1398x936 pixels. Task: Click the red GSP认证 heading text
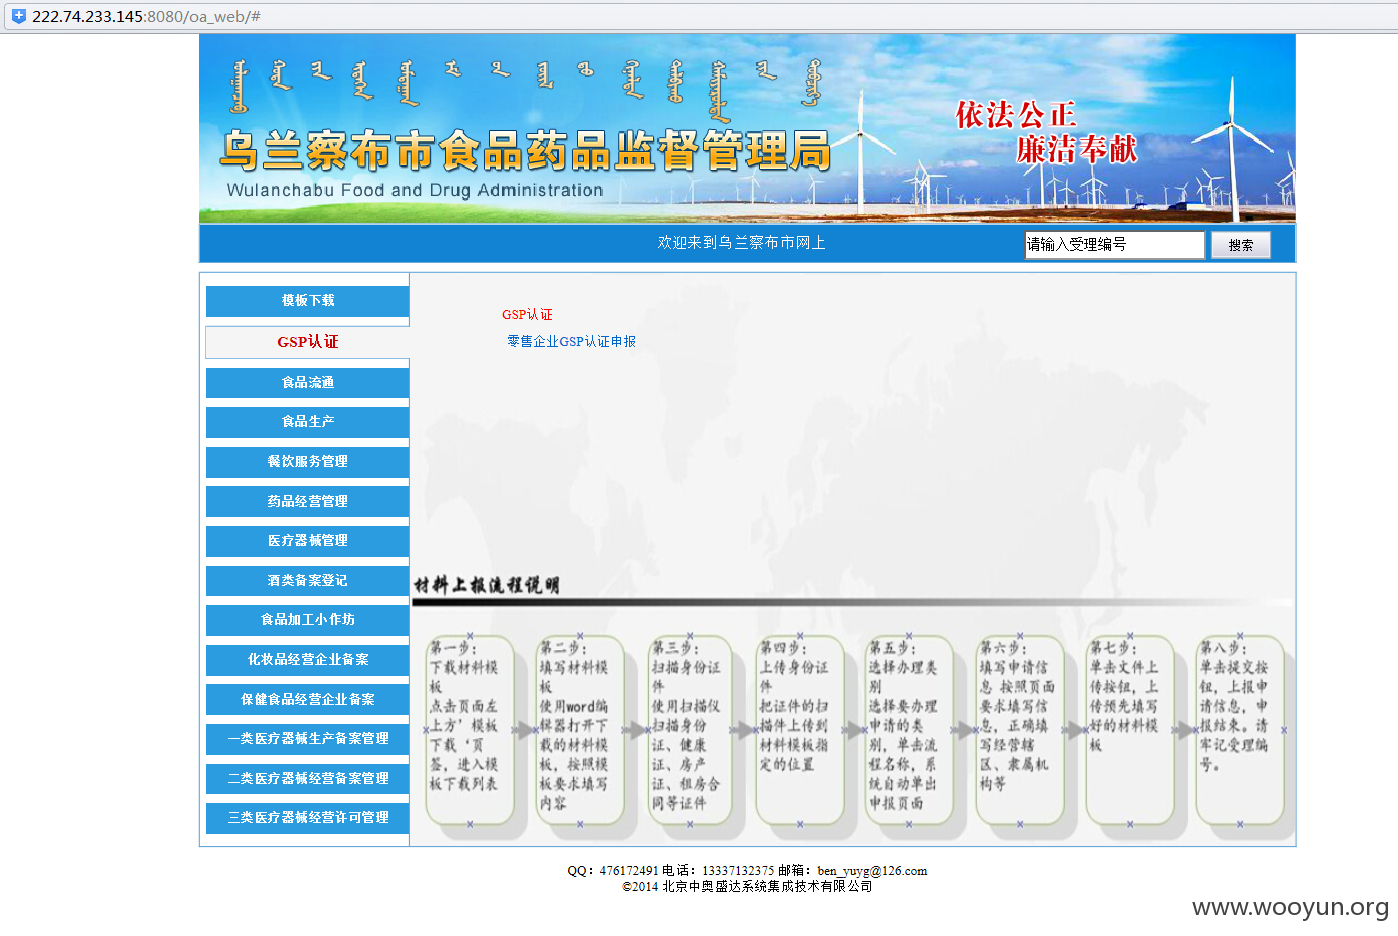tap(527, 315)
